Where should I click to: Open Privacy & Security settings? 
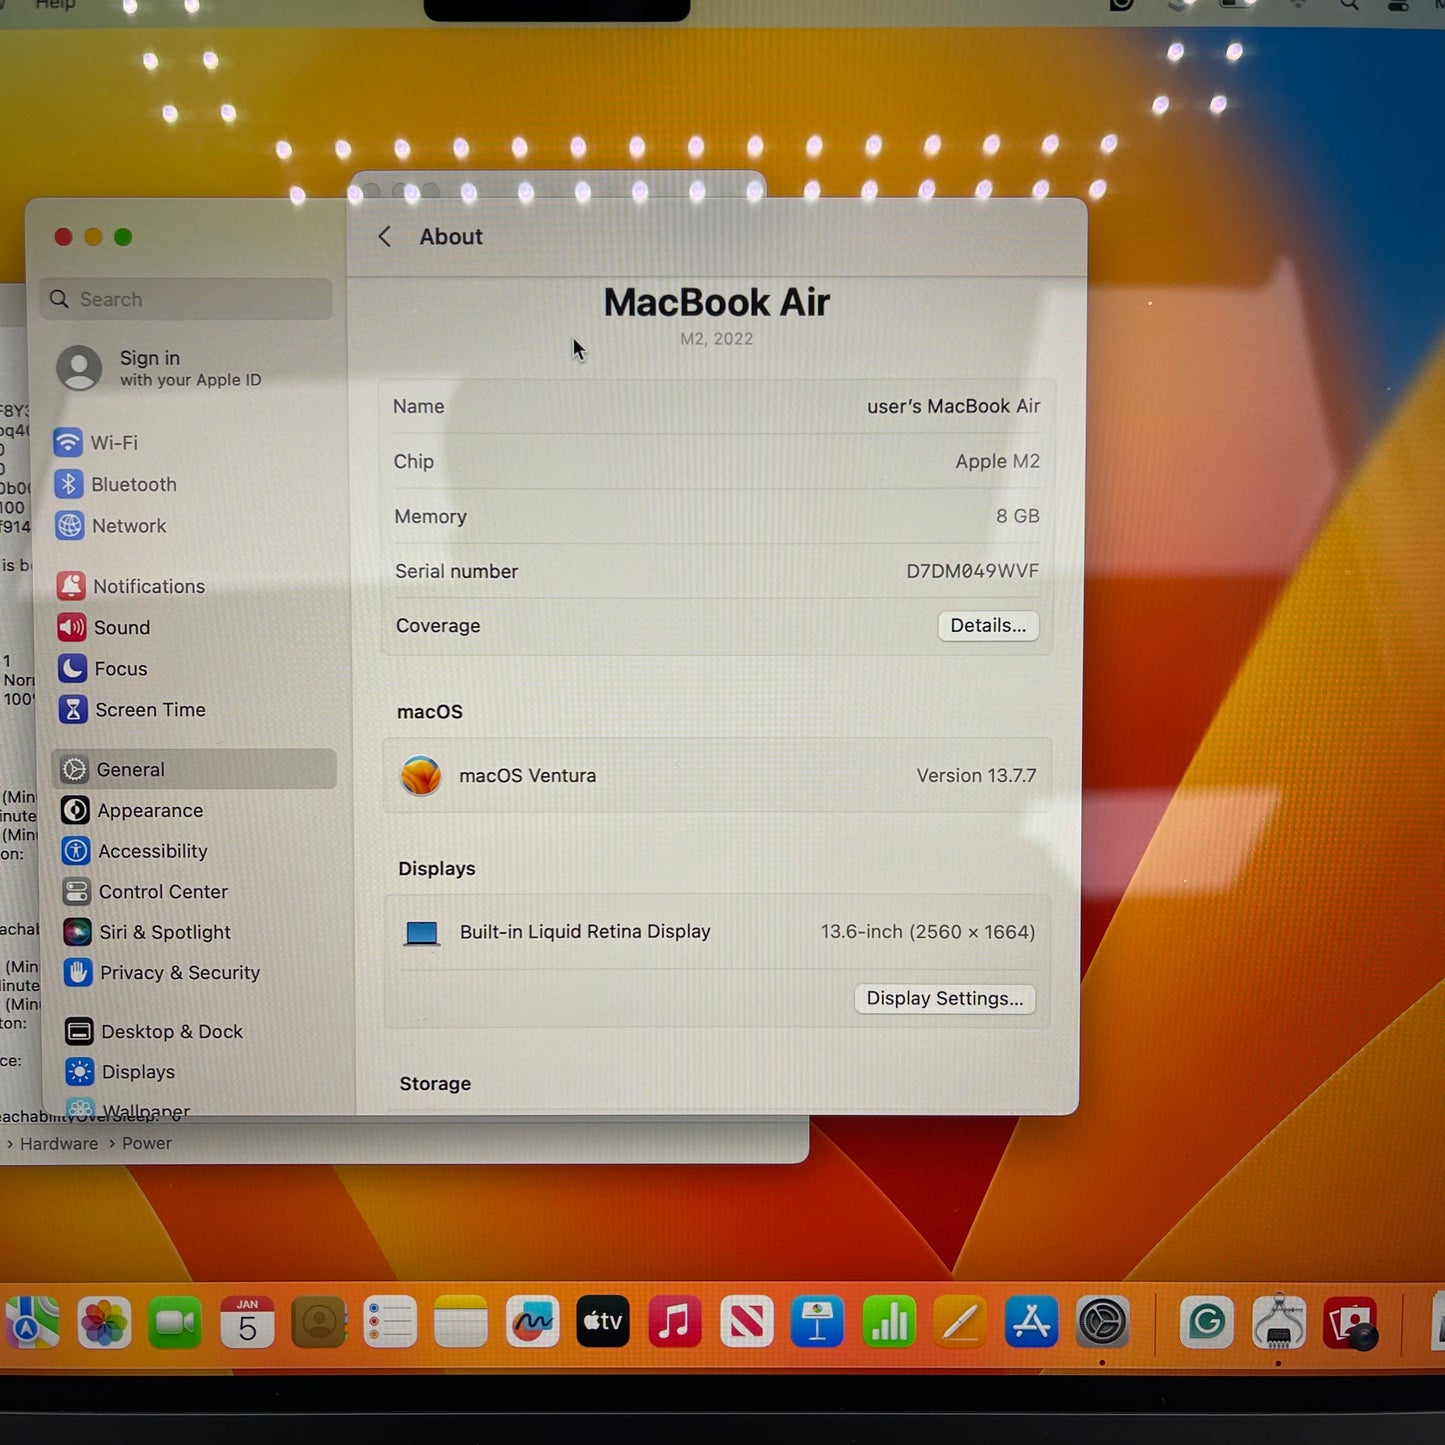[180, 973]
